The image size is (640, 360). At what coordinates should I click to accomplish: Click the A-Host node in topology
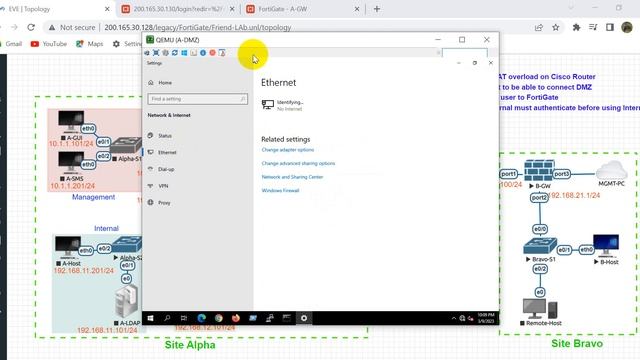tap(68, 247)
